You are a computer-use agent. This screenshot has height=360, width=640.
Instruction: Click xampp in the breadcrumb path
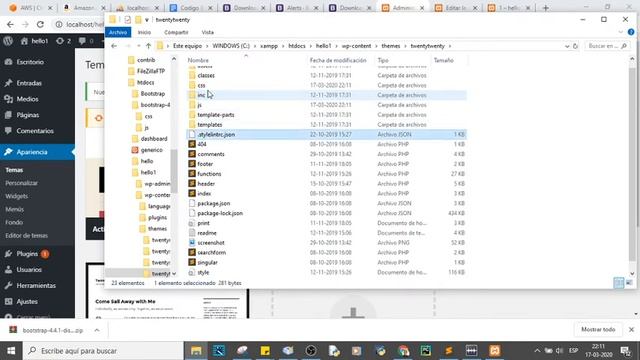tap(269, 46)
